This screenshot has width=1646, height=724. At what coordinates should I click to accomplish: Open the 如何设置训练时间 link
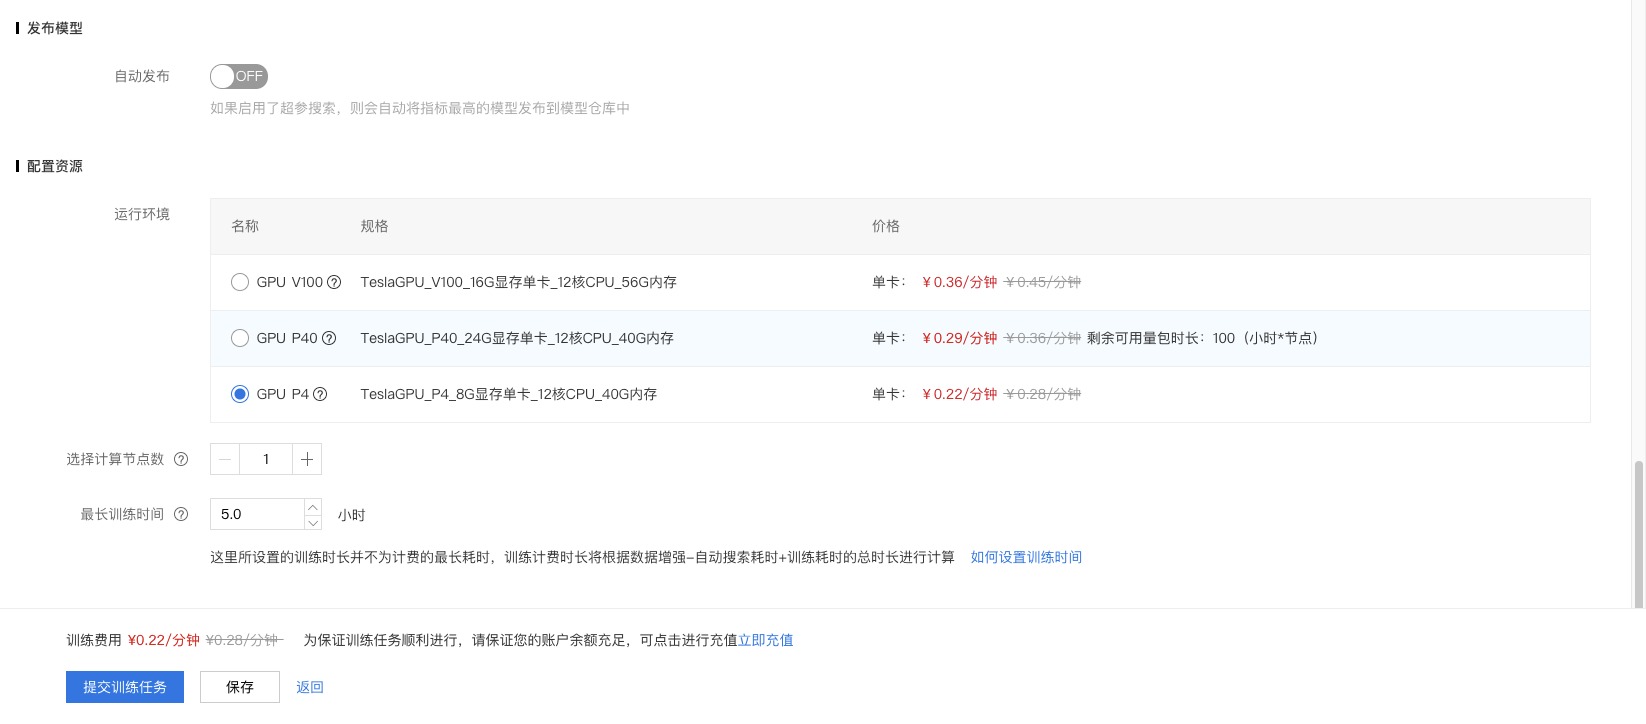(1026, 557)
